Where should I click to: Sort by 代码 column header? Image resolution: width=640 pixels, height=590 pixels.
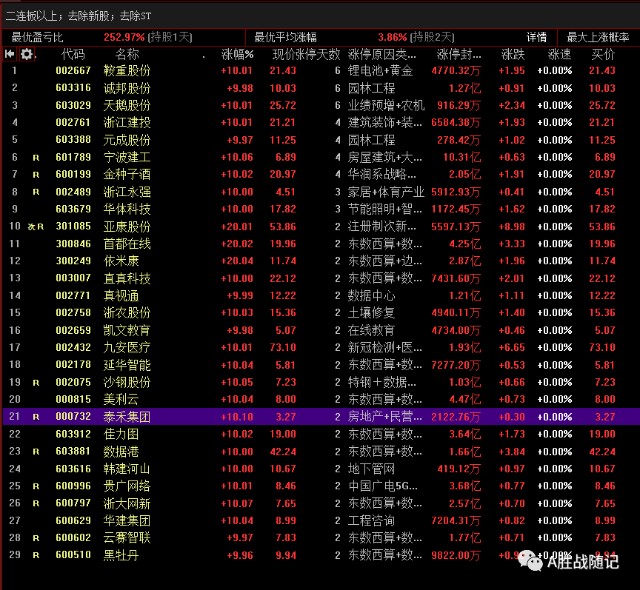(73, 54)
